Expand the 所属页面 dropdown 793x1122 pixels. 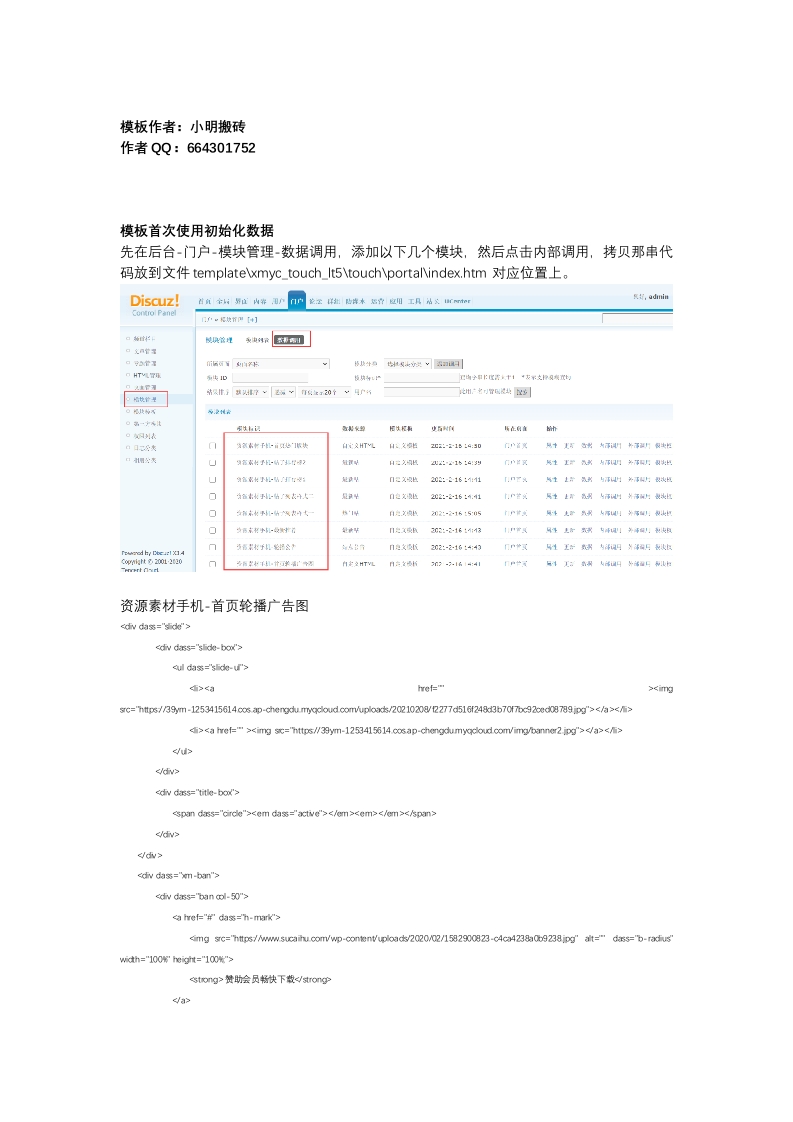pos(281,364)
